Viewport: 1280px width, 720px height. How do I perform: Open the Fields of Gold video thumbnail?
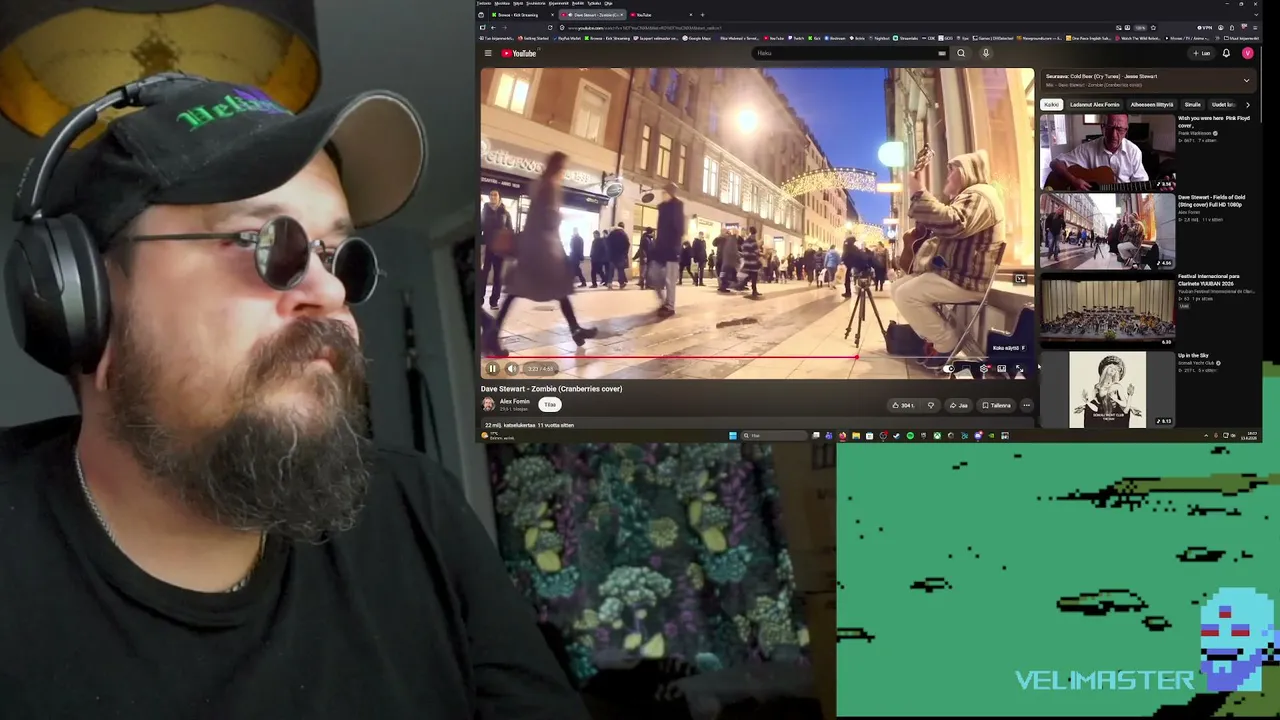(x=1107, y=231)
